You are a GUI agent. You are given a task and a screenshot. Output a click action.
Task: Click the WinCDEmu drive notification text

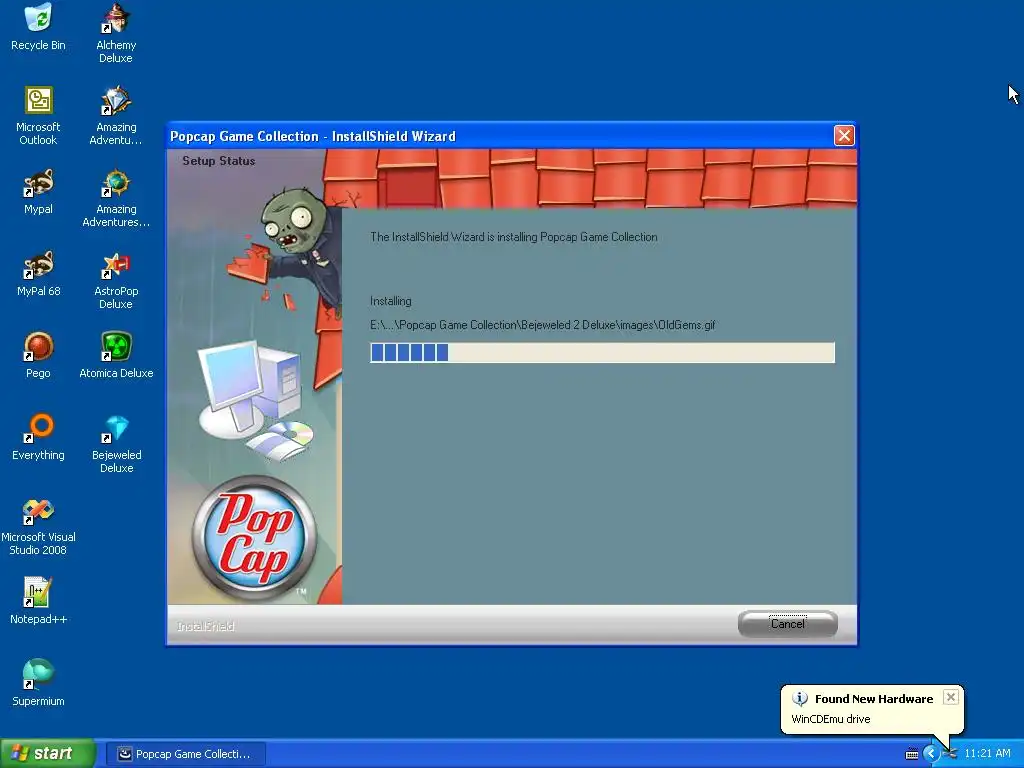tap(831, 719)
